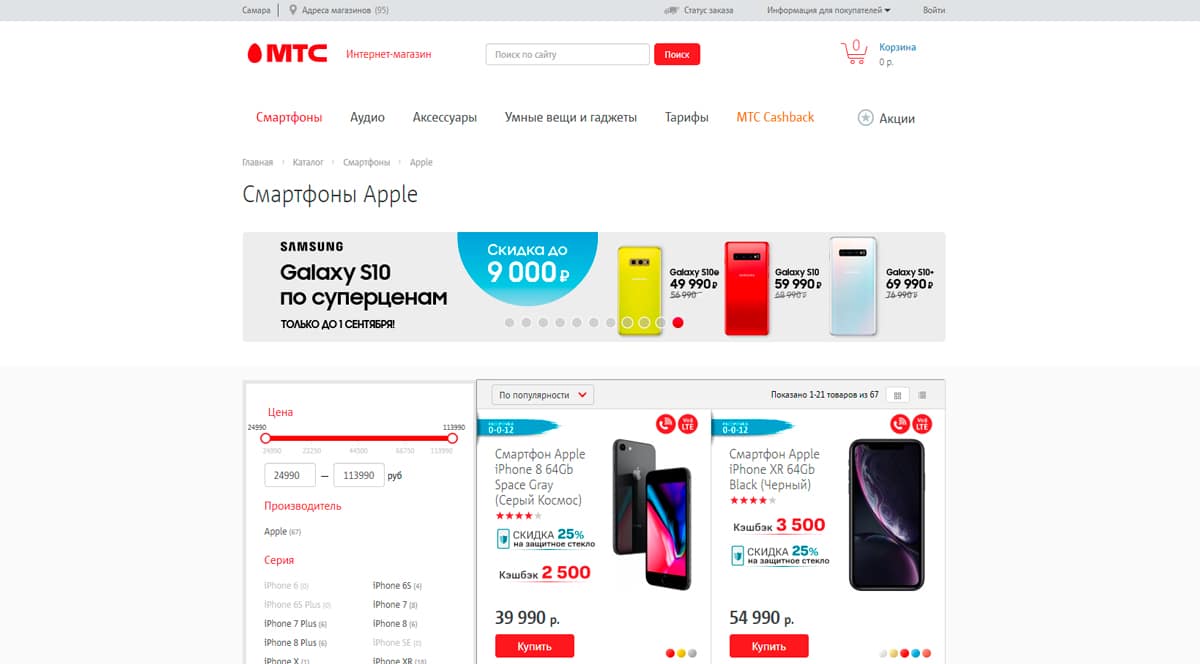Buy the iPhone XR 64Gb Black
Viewport: 1200px width, 664px height.
[x=769, y=646]
